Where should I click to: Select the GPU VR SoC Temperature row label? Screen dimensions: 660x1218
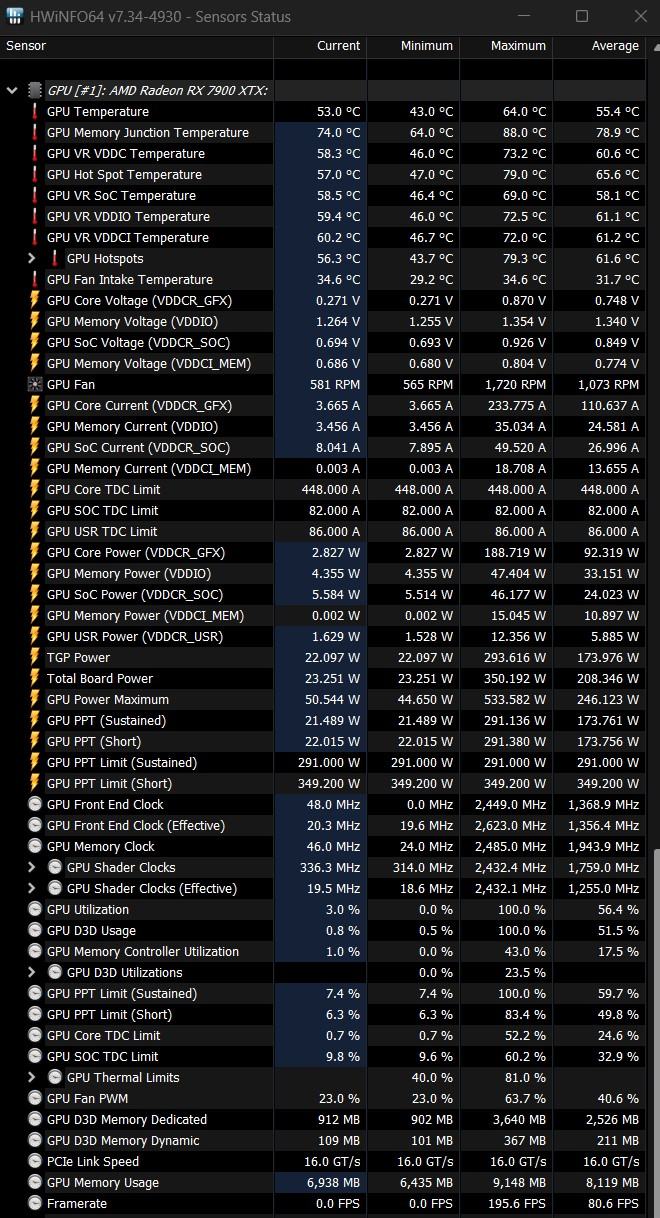121,195
